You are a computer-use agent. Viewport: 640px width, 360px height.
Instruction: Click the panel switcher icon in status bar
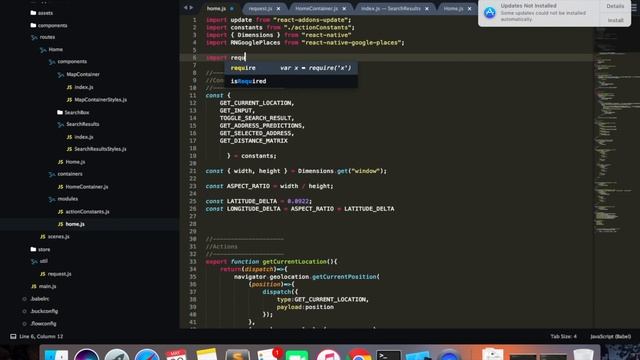coord(13,336)
